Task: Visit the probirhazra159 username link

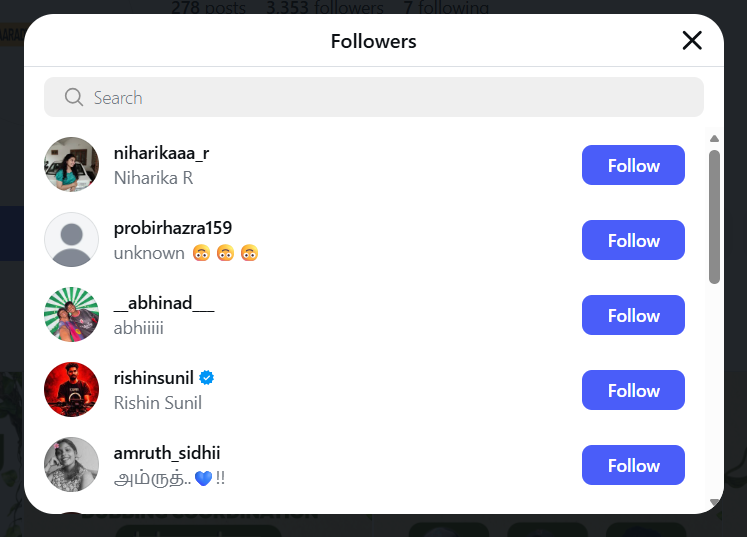Action: click(x=172, y=228)
